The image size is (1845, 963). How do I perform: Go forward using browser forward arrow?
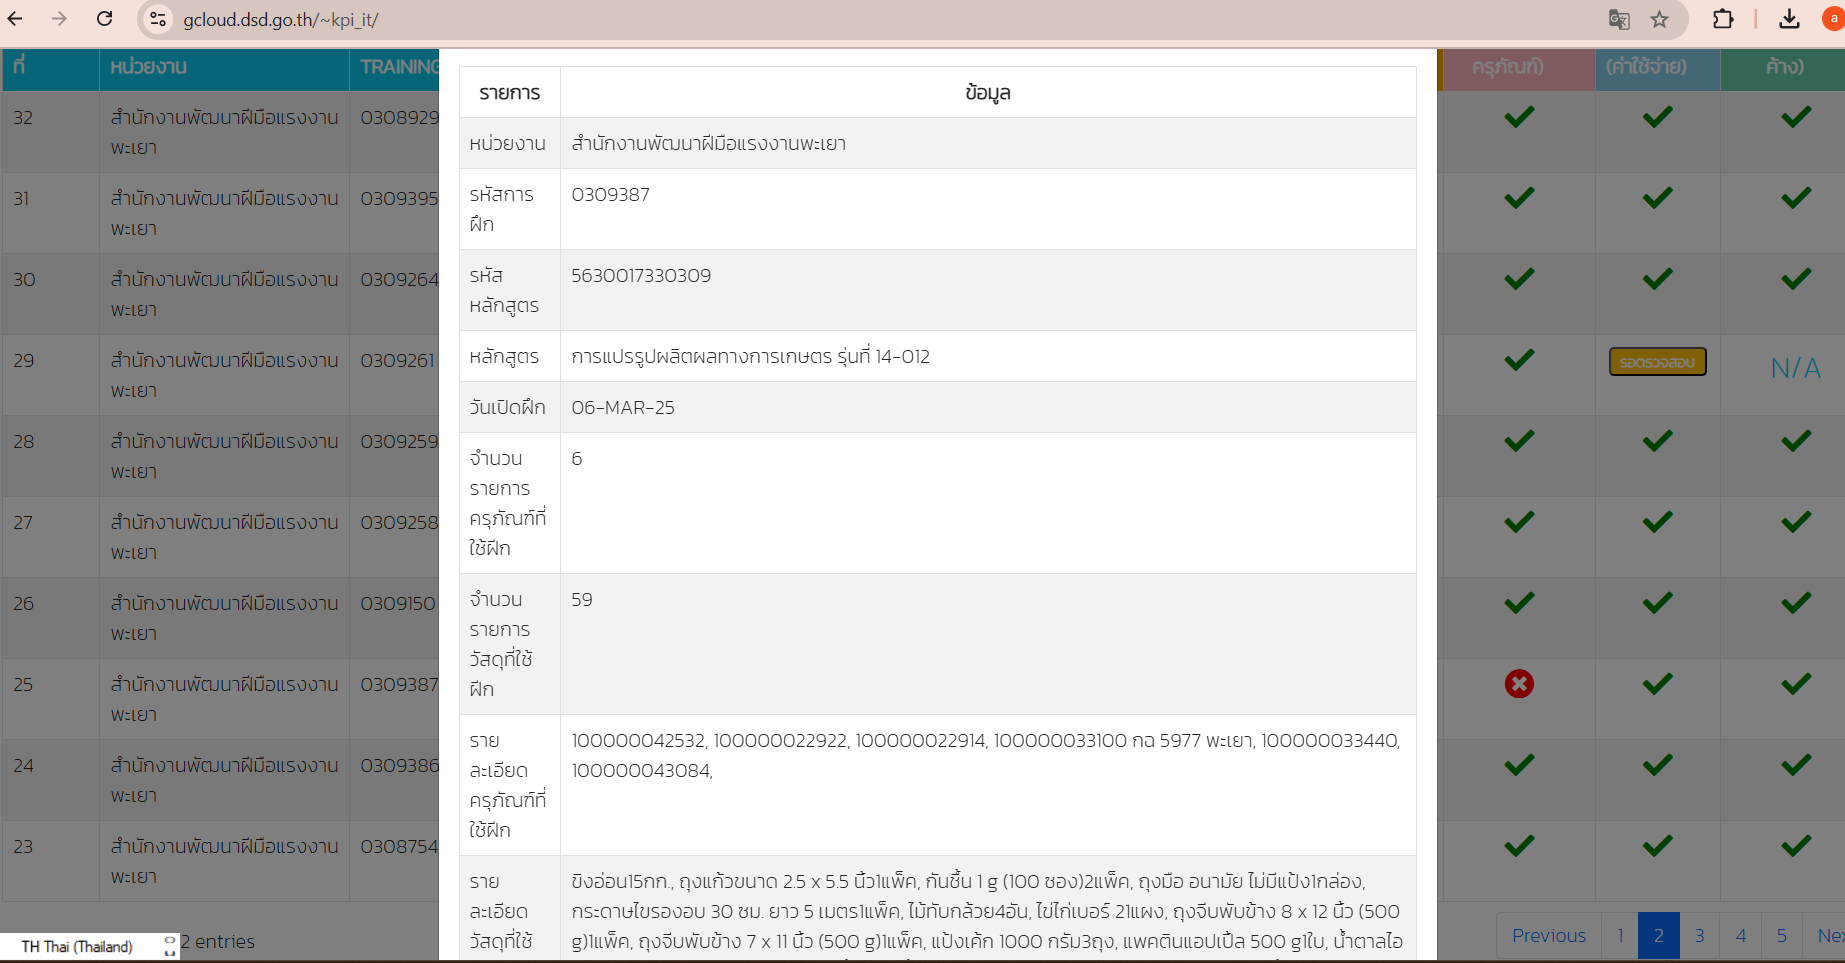click(x=59, y=19)
